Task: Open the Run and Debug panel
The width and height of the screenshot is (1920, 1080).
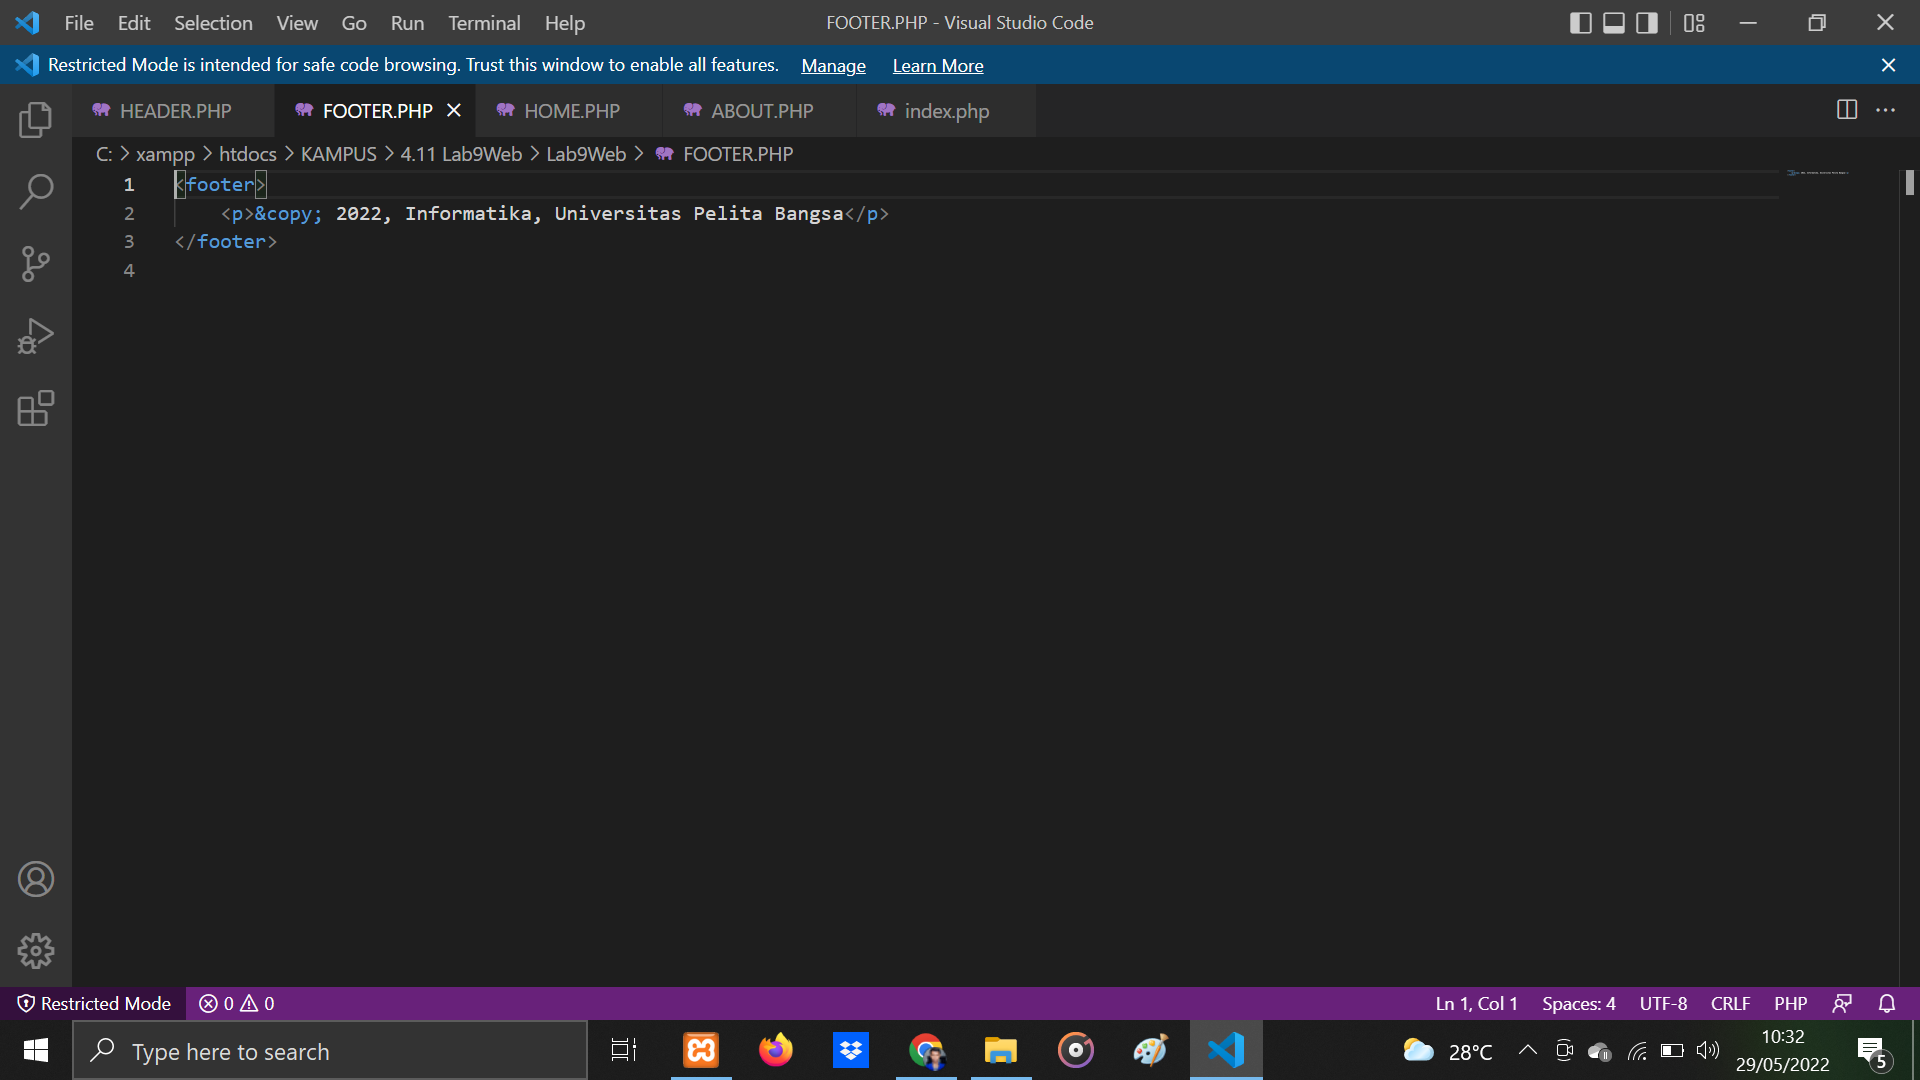Action: point(36,336)
